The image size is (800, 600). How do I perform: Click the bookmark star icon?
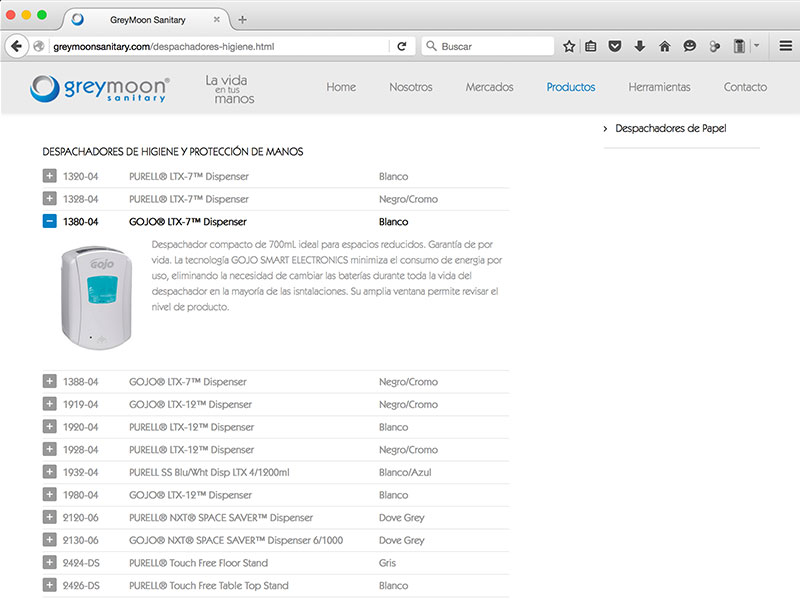tap(569, 46)
